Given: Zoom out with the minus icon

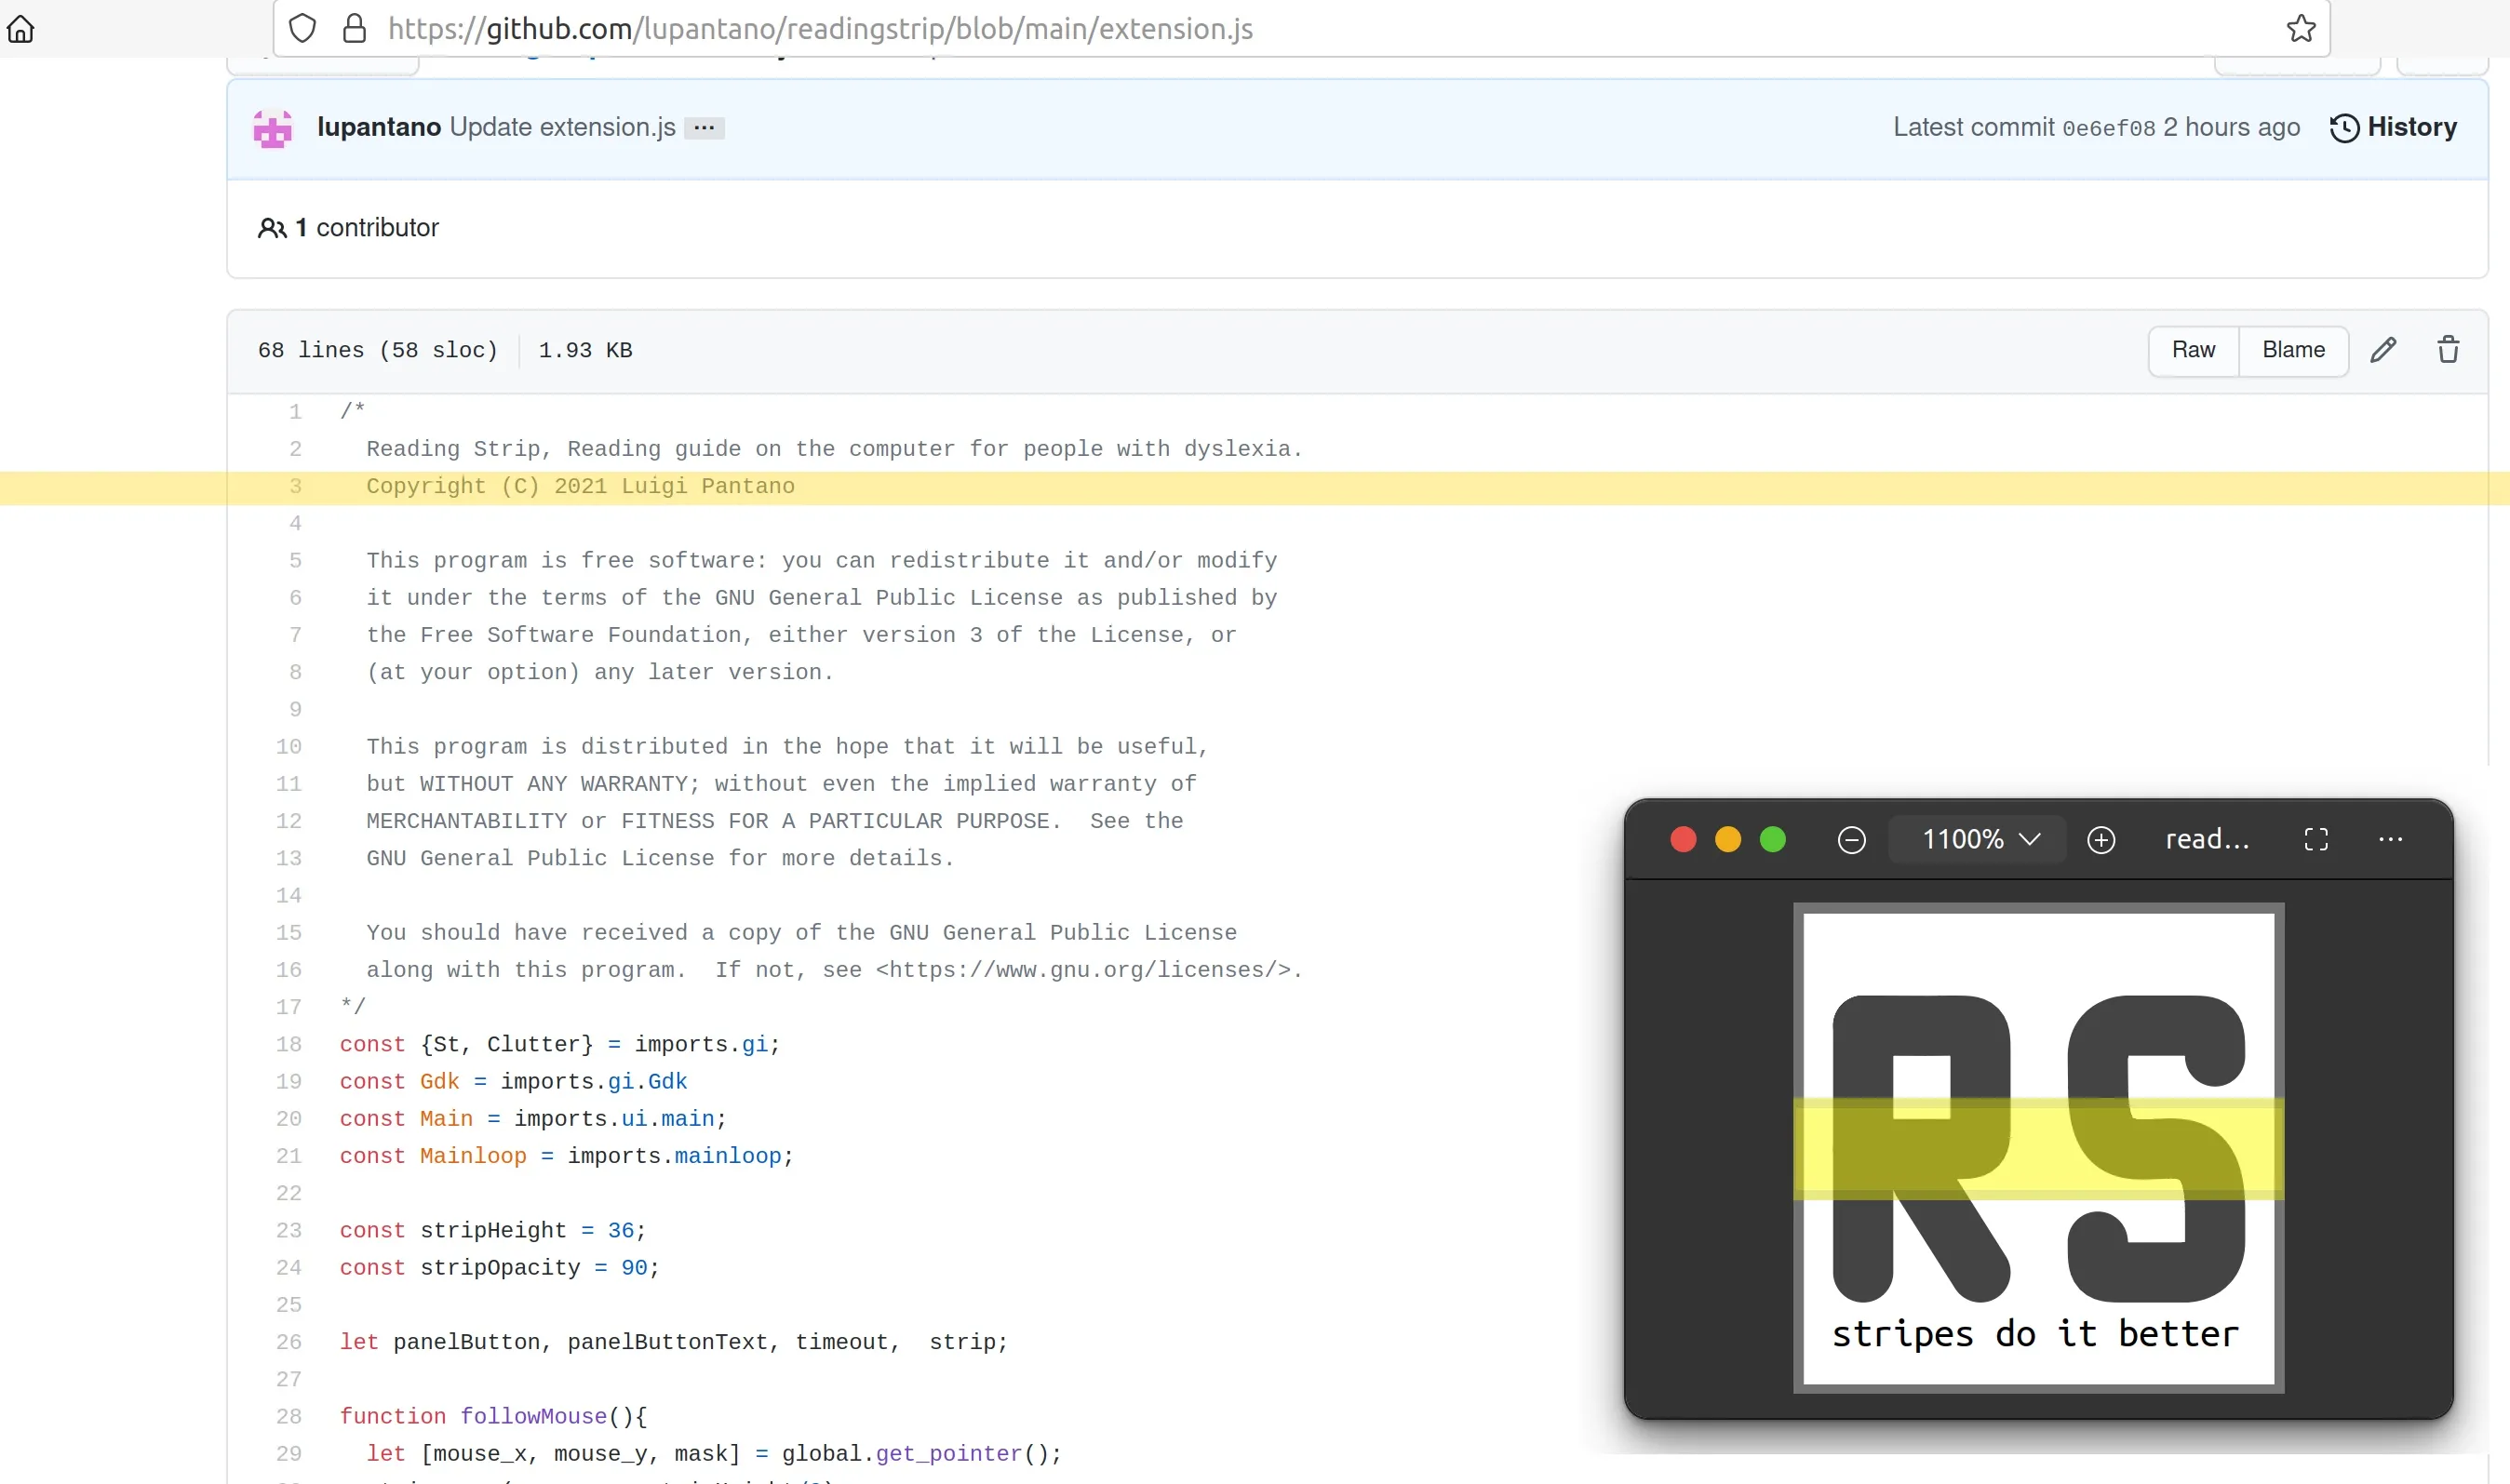Looking at the screenshot, I should 1851,840.
